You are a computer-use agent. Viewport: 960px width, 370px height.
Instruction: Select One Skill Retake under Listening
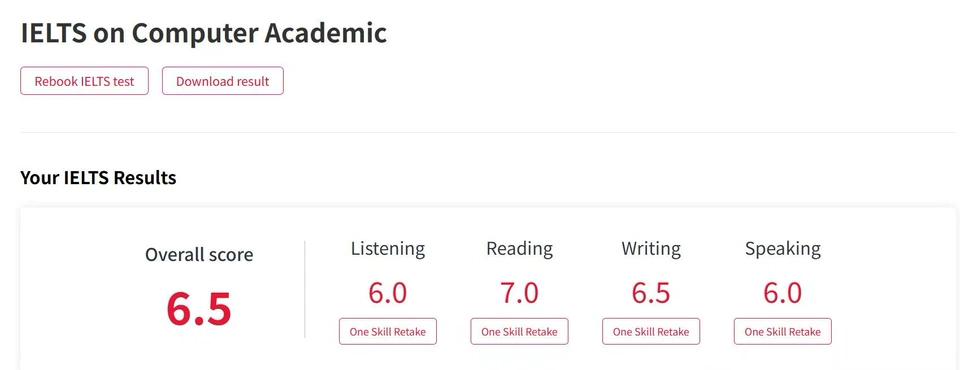tap(388, 331)
